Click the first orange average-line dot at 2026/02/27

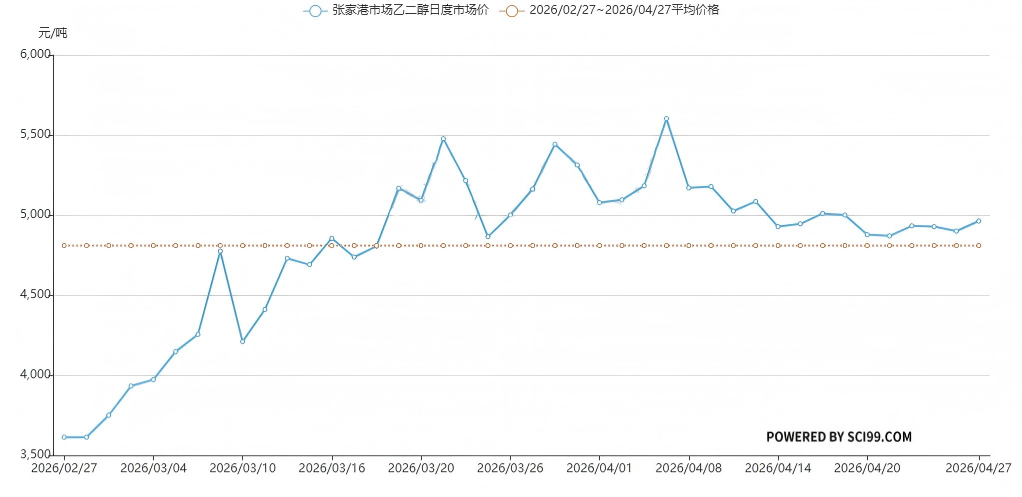[64, 245]
